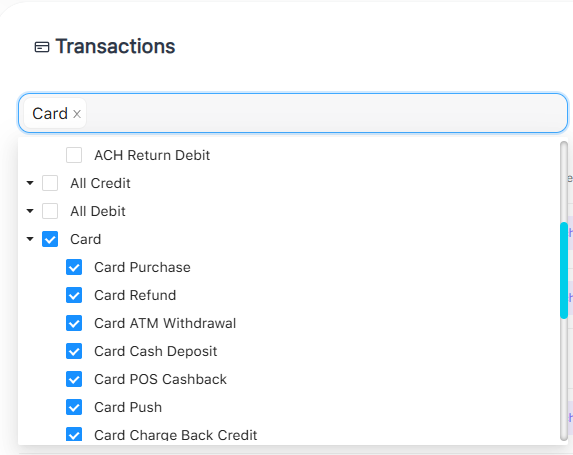
Task: Uncheck Card ATM Withdrawal checkbox
Action: (x=74, y=323)
